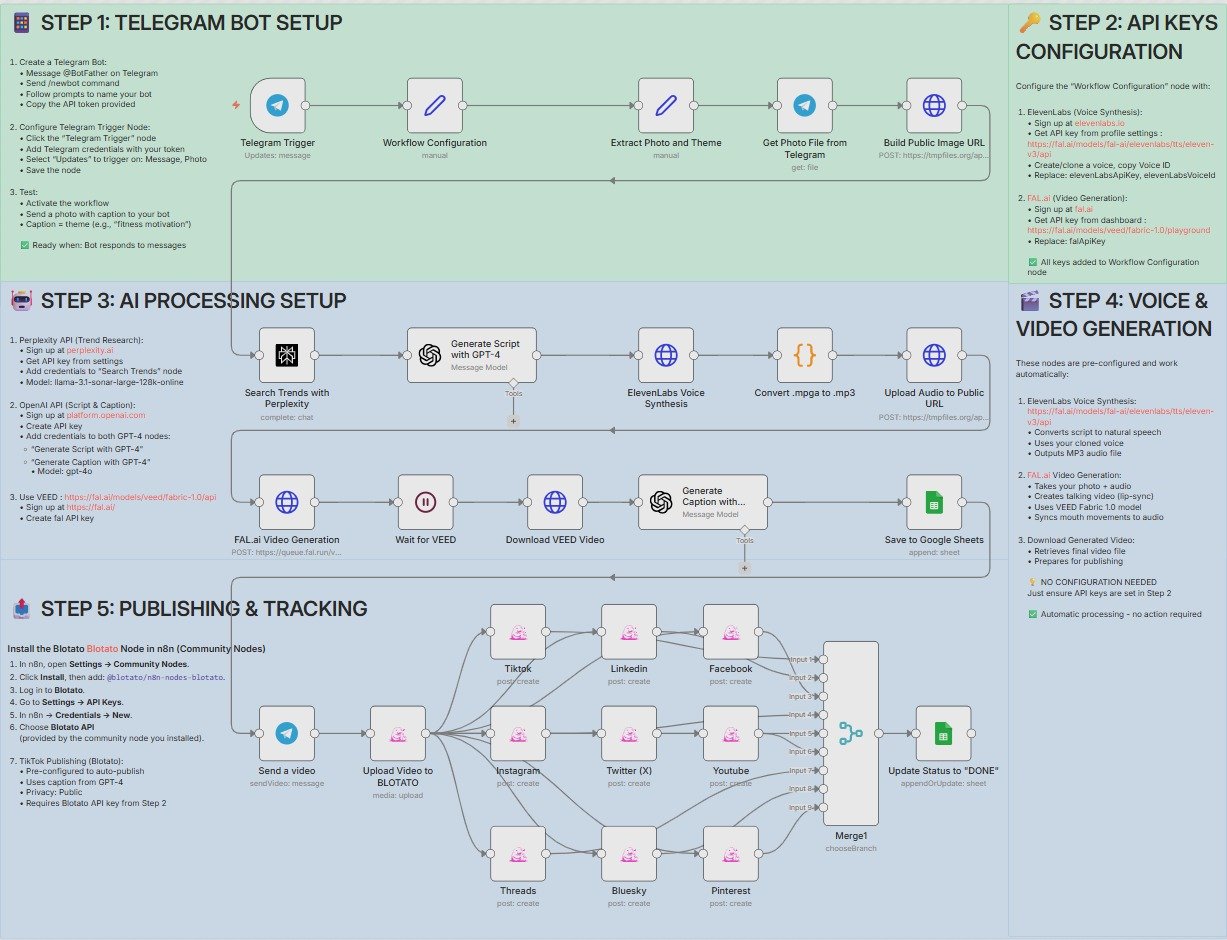
Task: Open fabric-1.0/playground URL in Step 2
Action: pos(1119,230)
